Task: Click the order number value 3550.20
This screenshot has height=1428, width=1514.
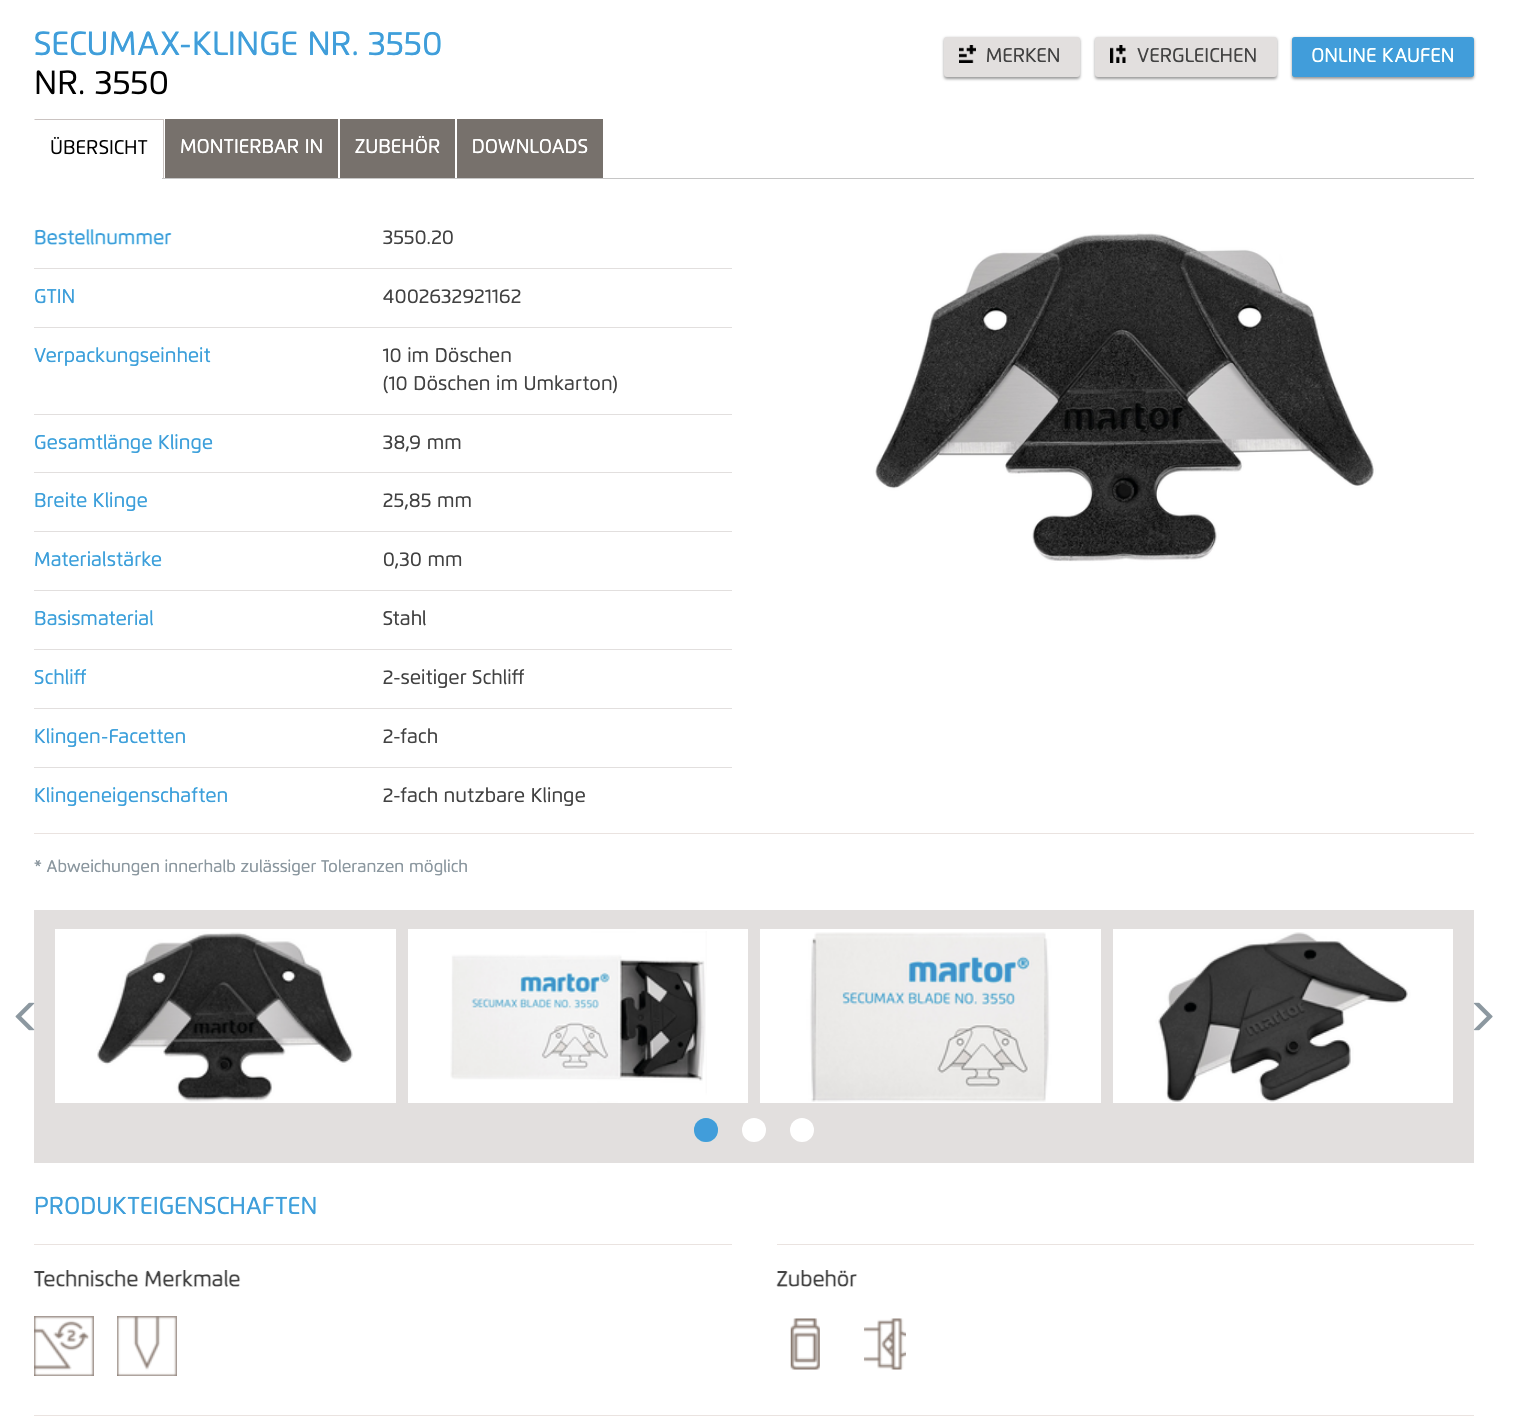Action: coord(418,238)
